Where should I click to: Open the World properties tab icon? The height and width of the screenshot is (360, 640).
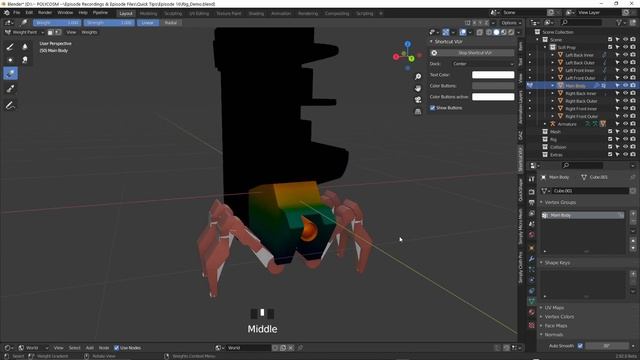tap(531, 235)
